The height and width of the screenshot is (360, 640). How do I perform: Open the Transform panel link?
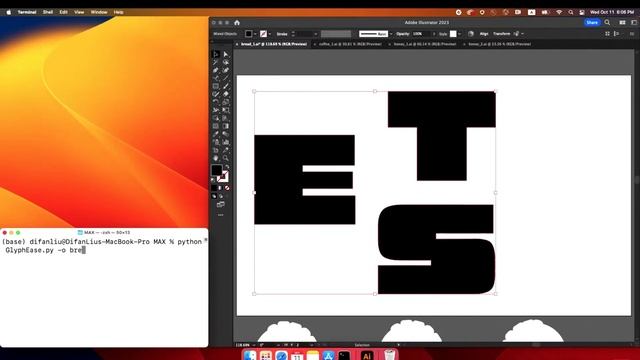502,34
